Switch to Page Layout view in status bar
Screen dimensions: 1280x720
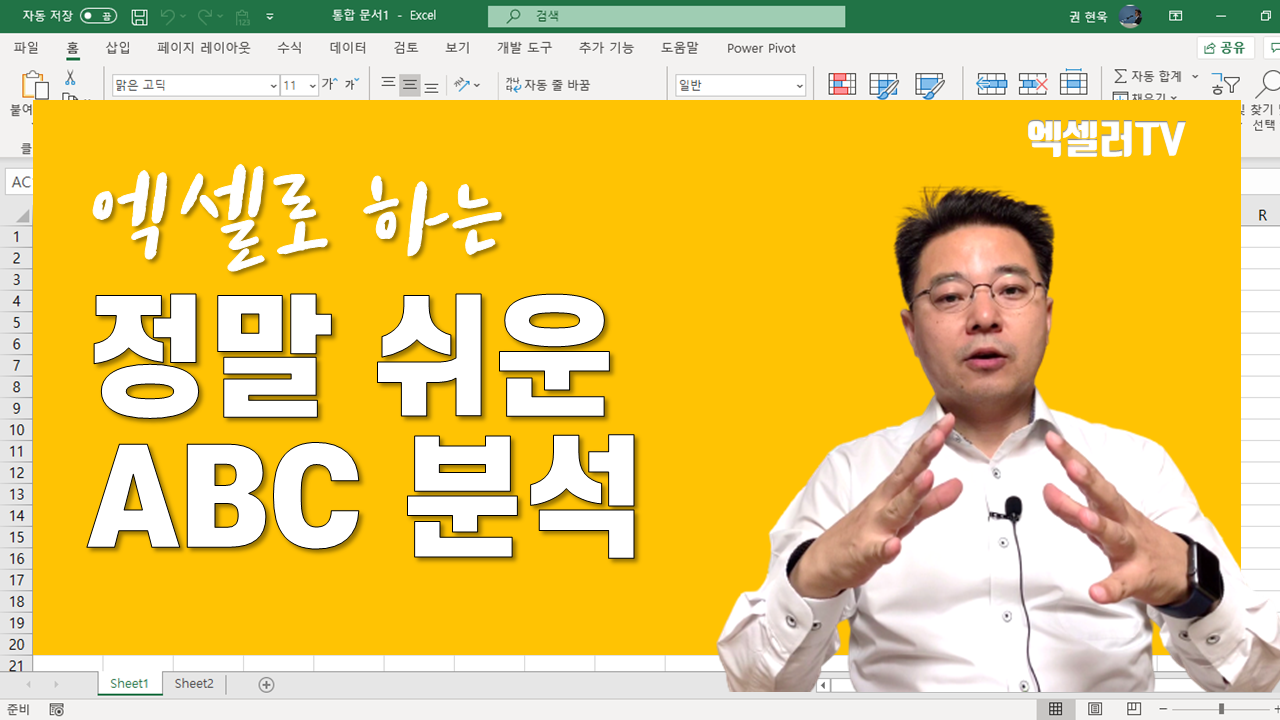click(1095, 709)
